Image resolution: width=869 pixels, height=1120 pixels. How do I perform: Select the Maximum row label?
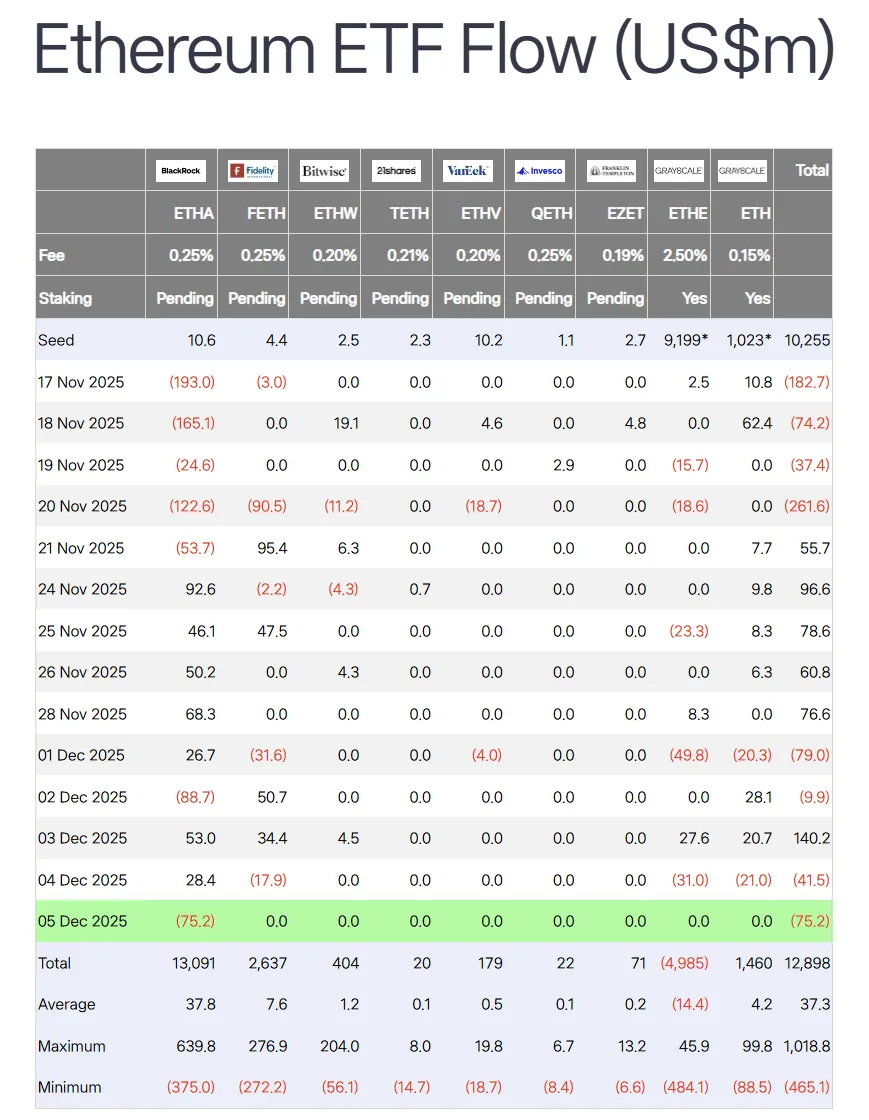[72, 1046]
